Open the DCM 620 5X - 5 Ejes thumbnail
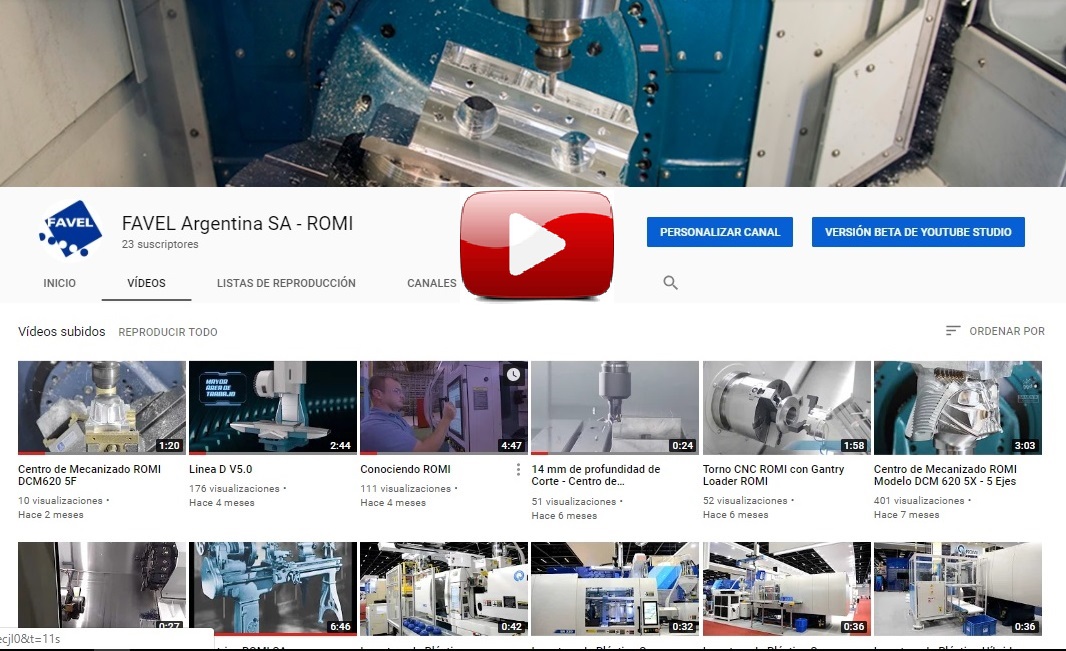1066x651 pixels. point(958,408)
